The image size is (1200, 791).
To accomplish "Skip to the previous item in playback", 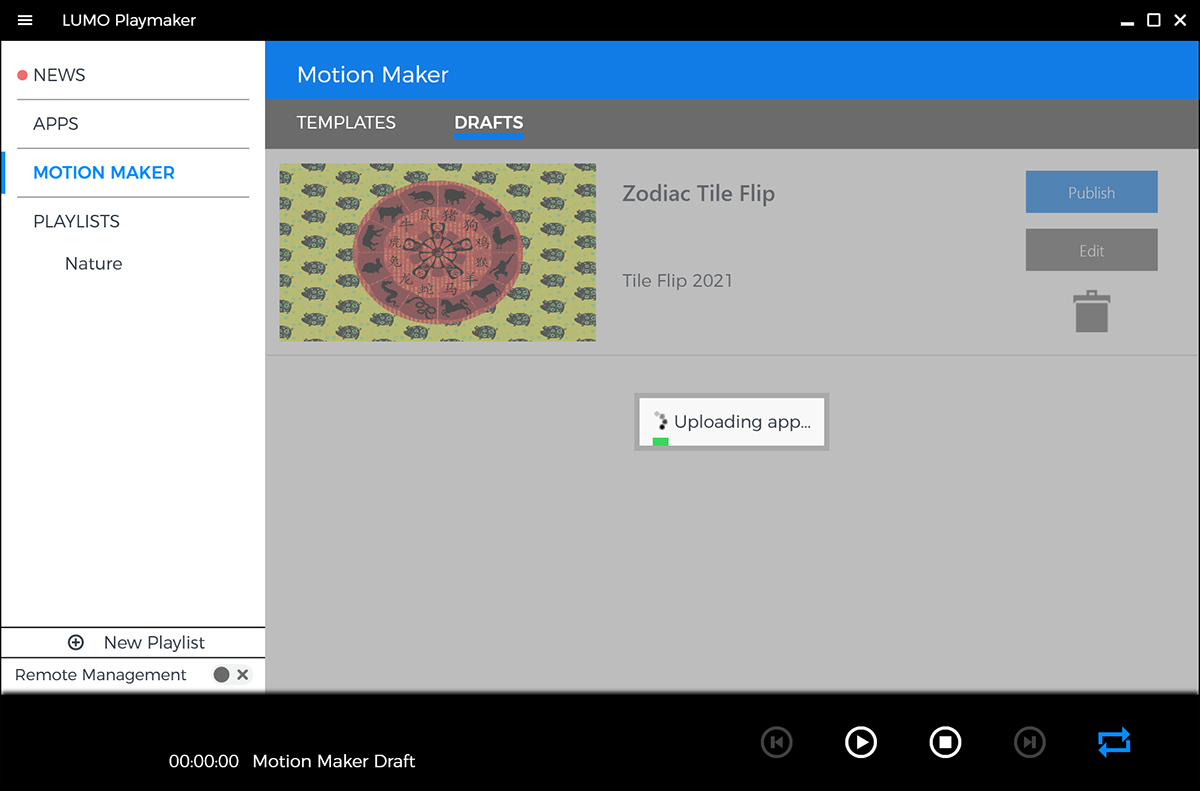I will click(x=777, y=742).
